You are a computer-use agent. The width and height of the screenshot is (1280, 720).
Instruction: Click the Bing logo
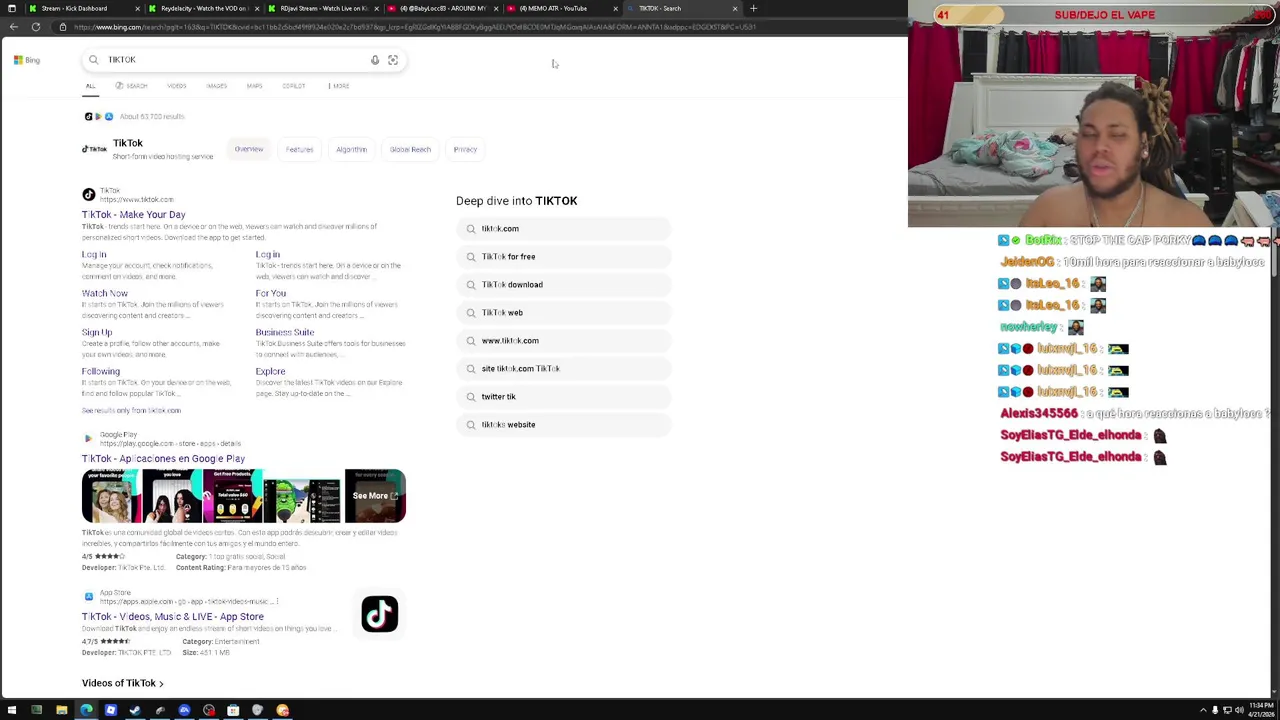coord(27,60)
